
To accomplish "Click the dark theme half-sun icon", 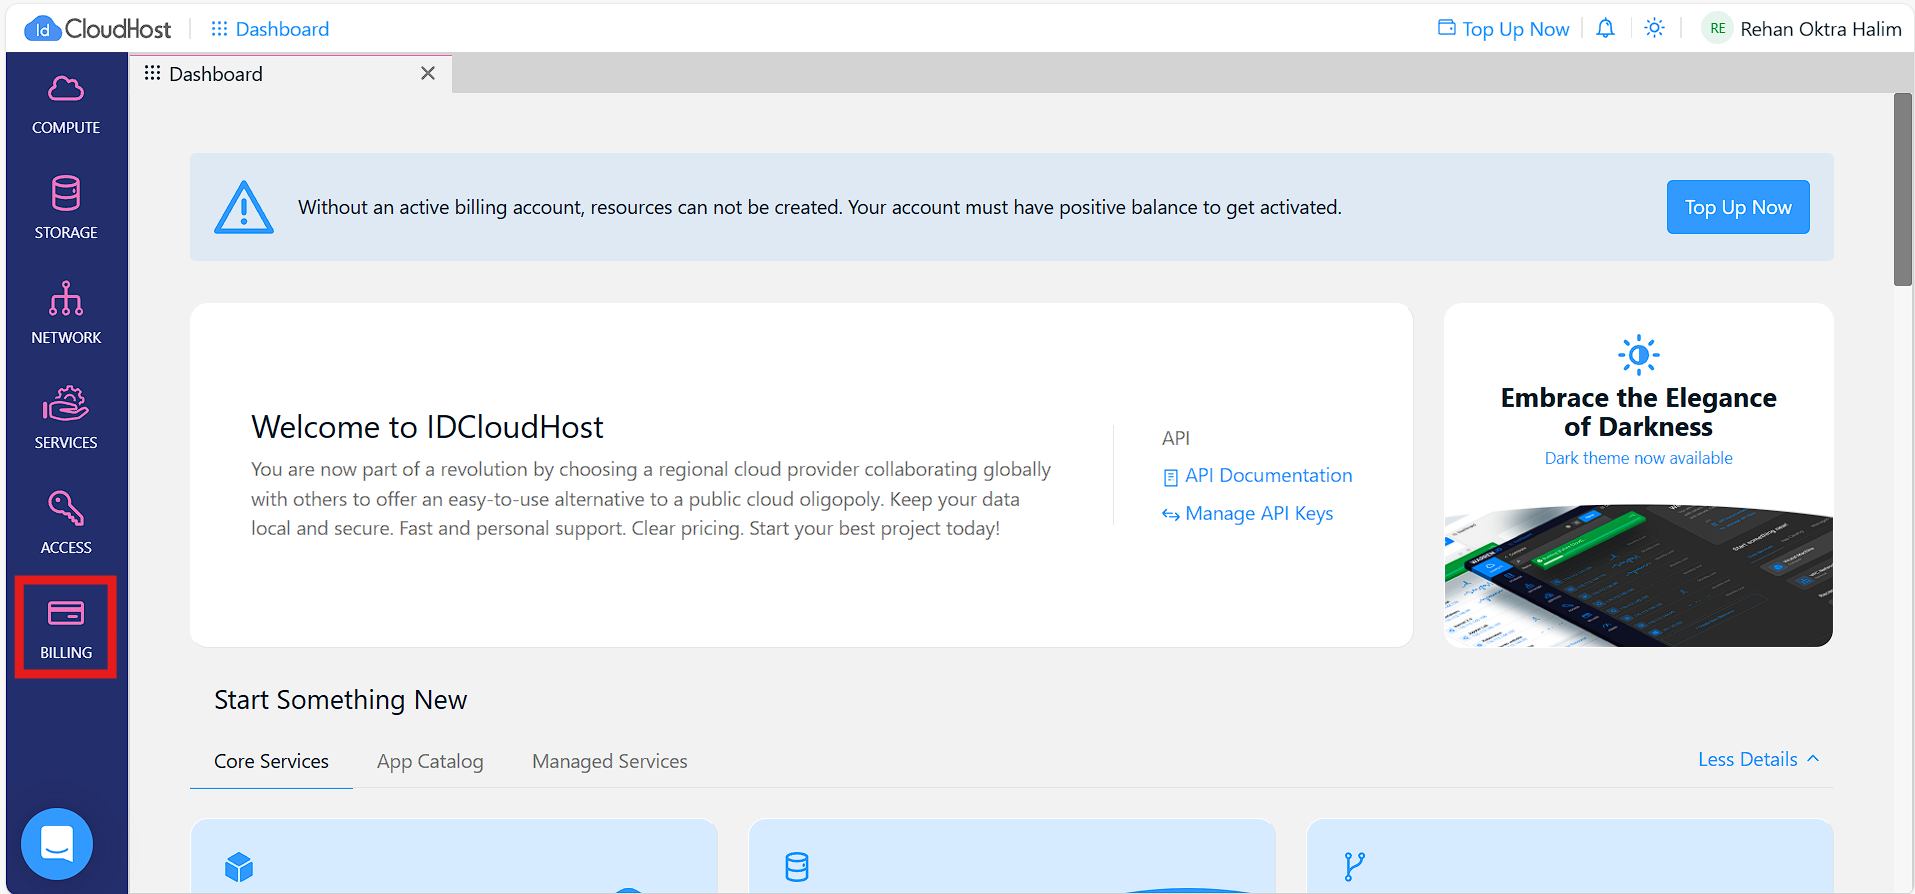I will click(x=1639, y=355).
